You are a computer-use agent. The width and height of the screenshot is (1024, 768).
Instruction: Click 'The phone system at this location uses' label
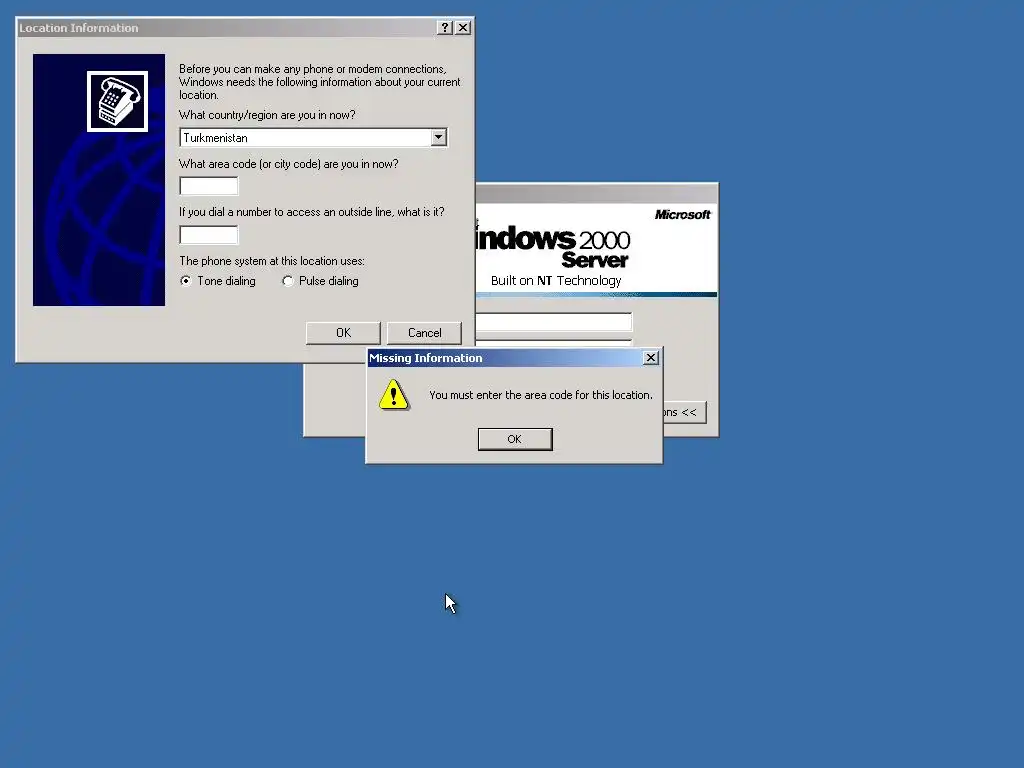point(272,261)
